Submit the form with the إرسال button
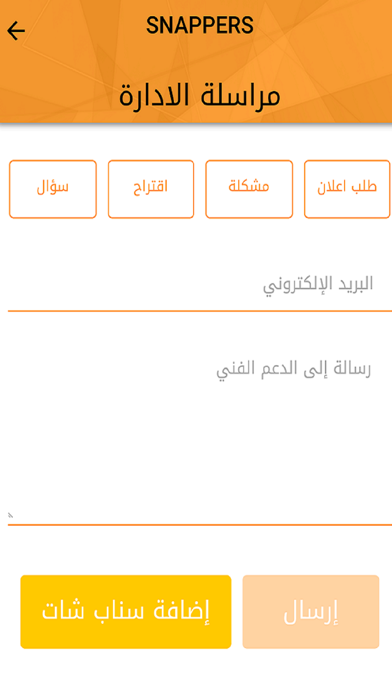This screenshot has height=696, width=392. click(x=311, y=612)
